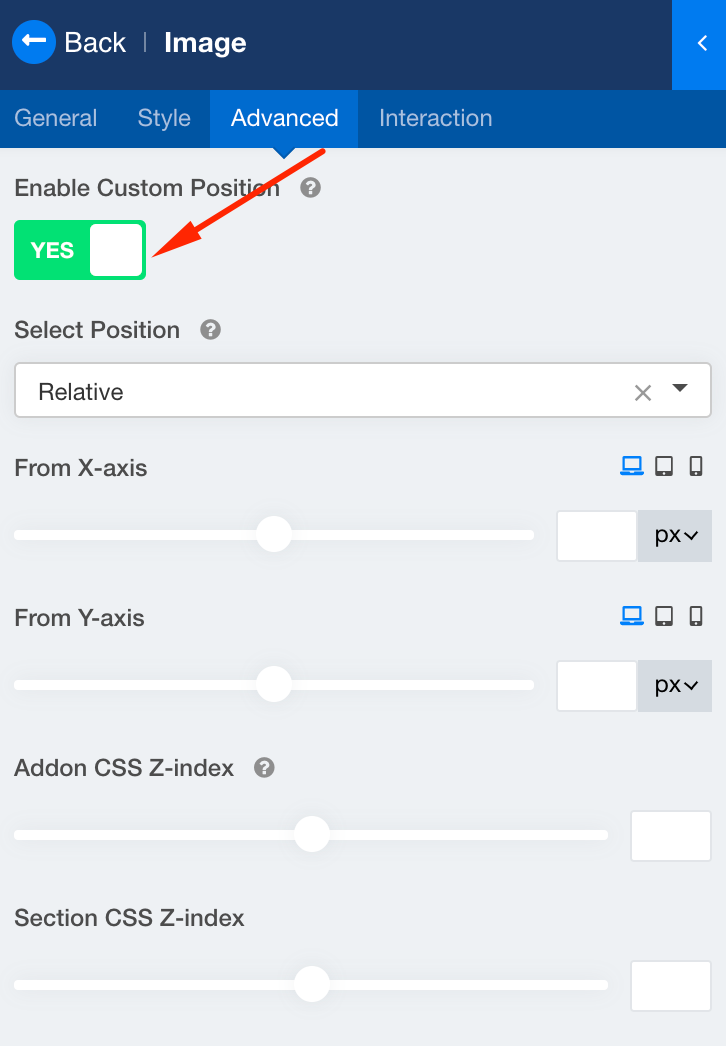
Task: Open px unit dropdown for Y-axis
Action: tap(676, 685)
